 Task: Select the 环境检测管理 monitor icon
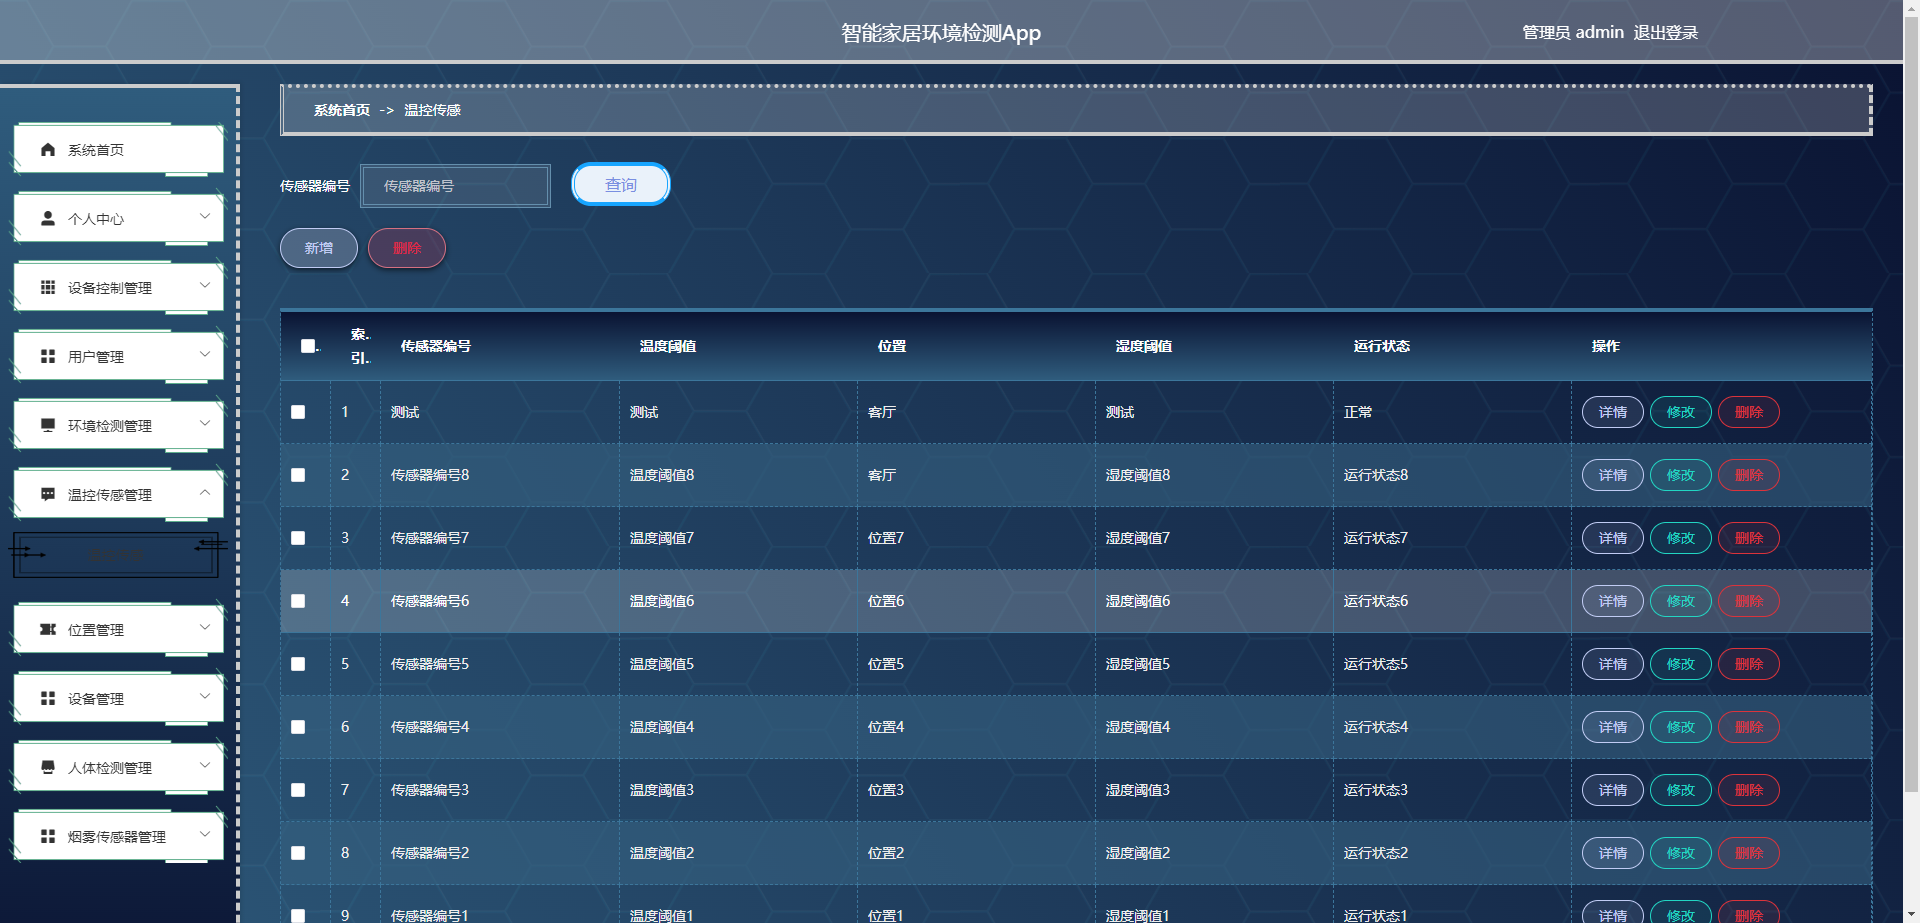click(x=46, y=424)
